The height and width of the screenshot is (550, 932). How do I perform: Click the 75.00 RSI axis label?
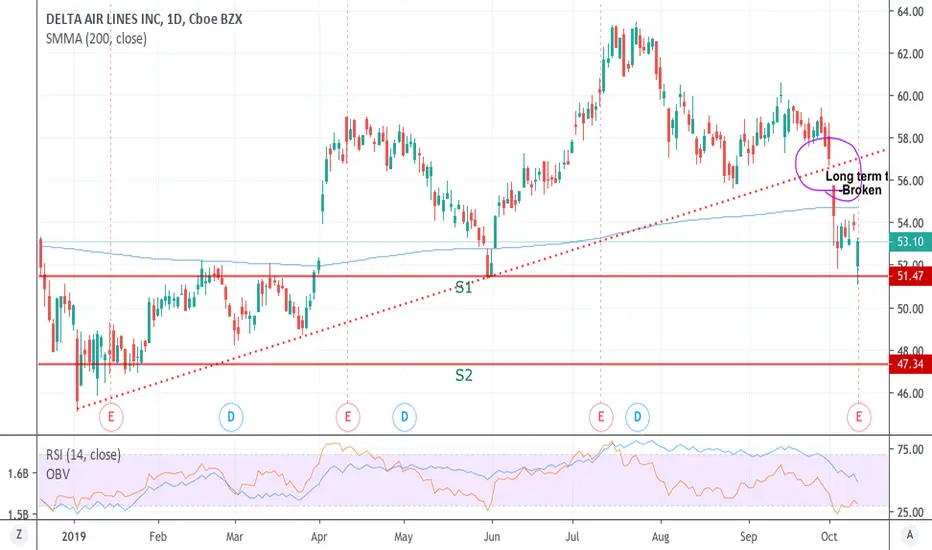910,450
